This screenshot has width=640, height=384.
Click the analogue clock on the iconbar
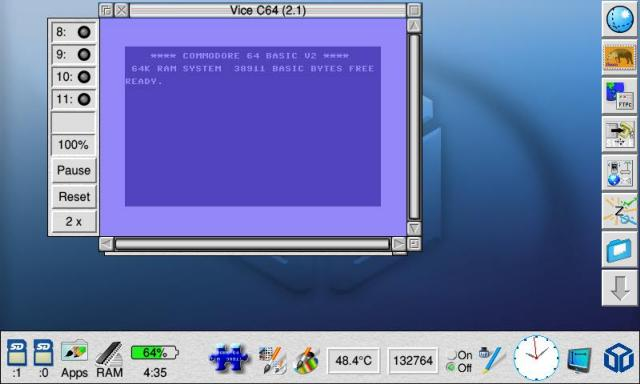click(x=536, y=358)
